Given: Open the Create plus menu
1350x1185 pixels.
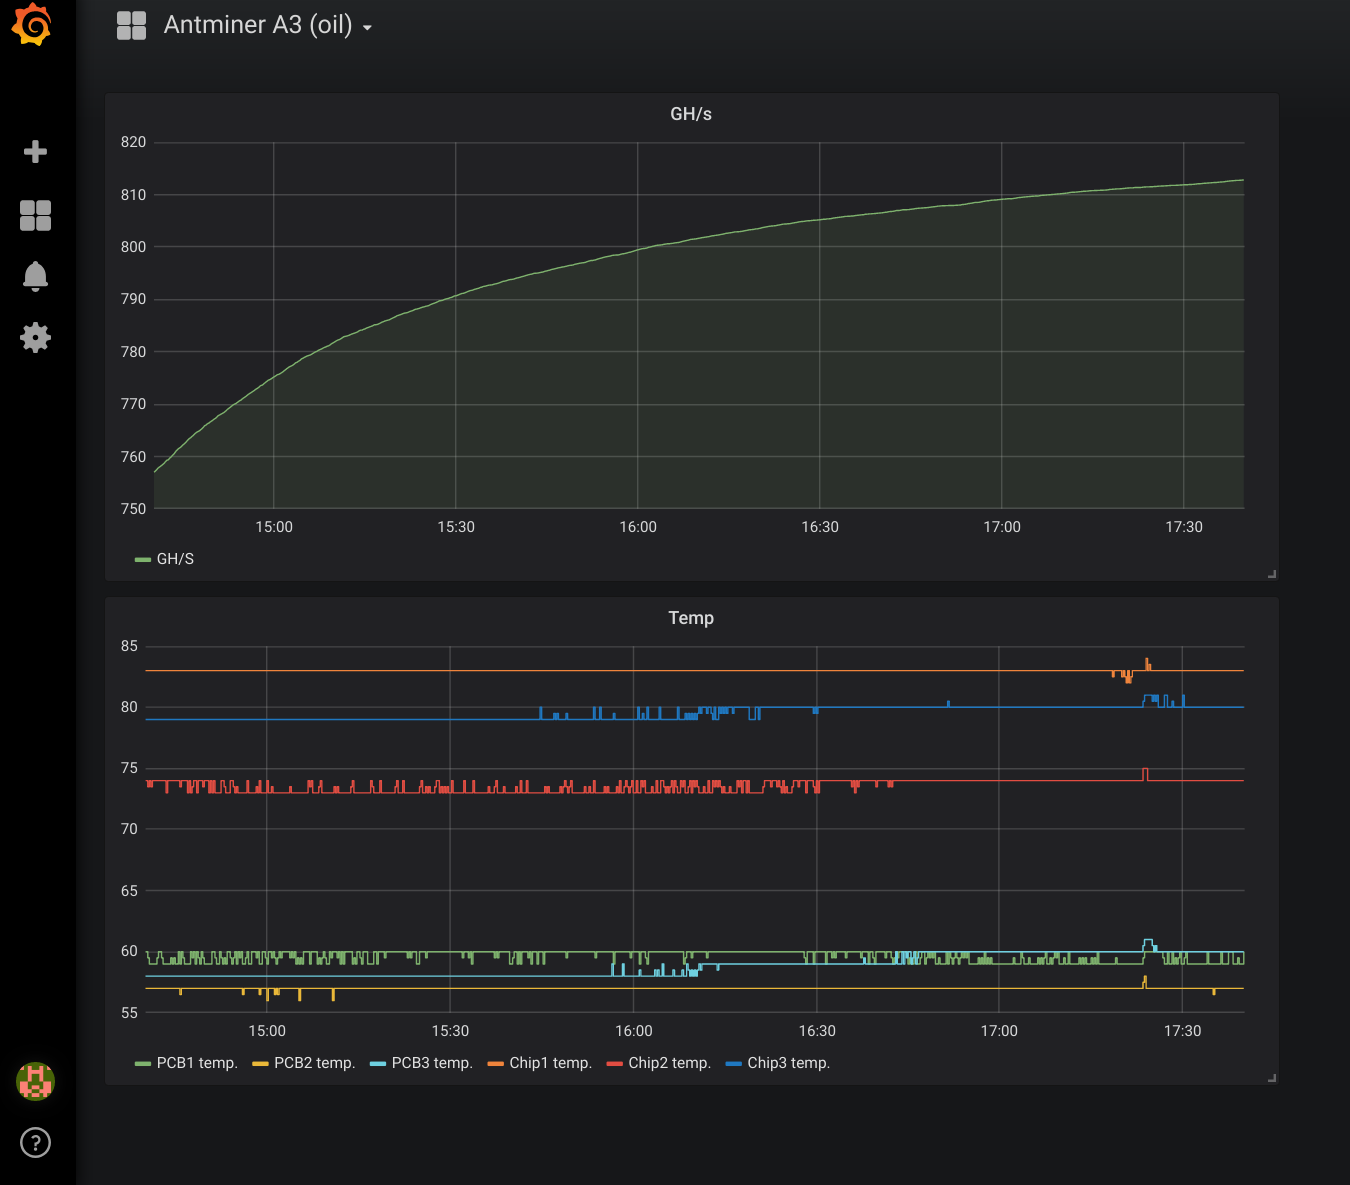Looking at the screenshot, I should 35,151.
